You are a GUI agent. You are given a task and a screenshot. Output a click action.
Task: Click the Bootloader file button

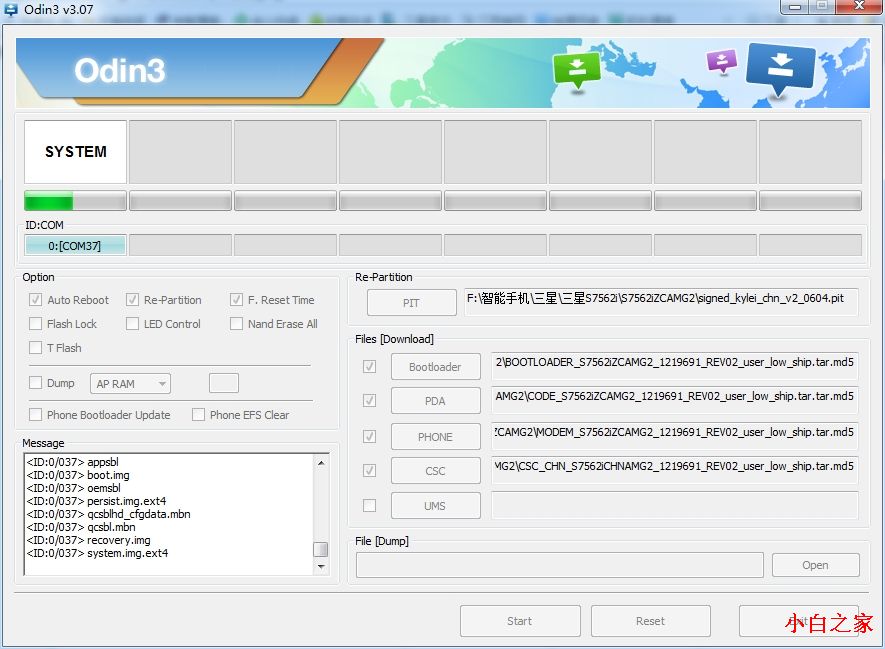click(x=435, y=367)
